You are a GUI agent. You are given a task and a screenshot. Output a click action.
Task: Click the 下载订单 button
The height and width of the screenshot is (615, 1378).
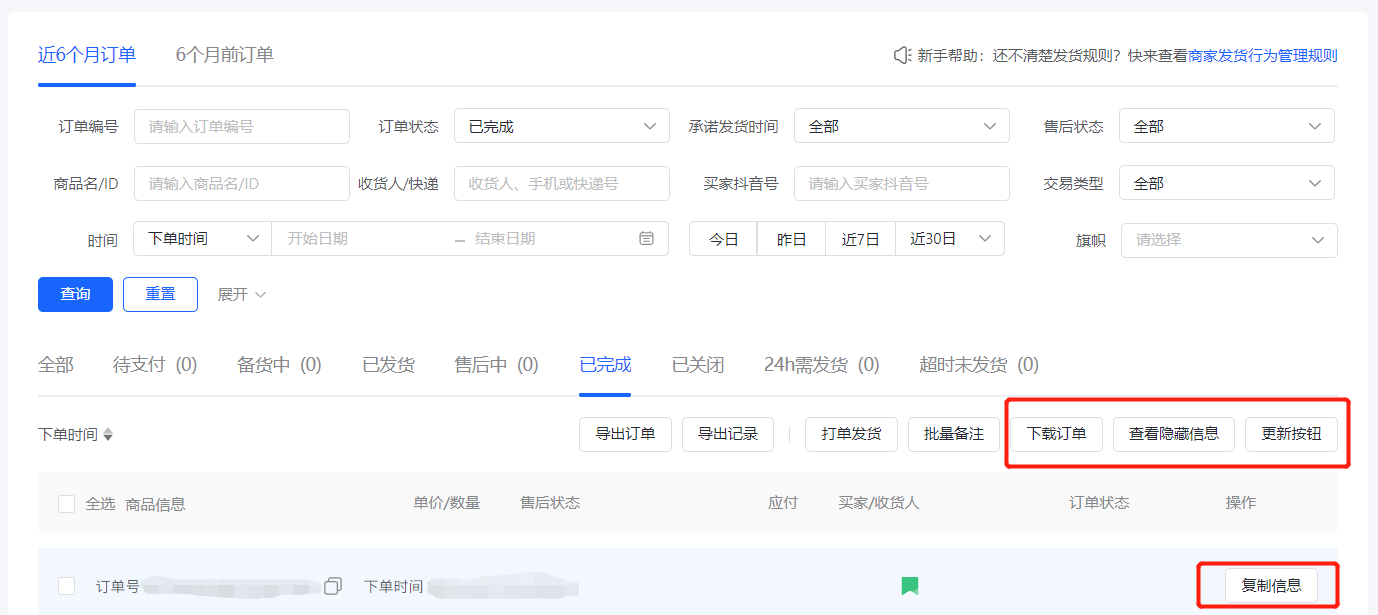[x=1055, y=434]
